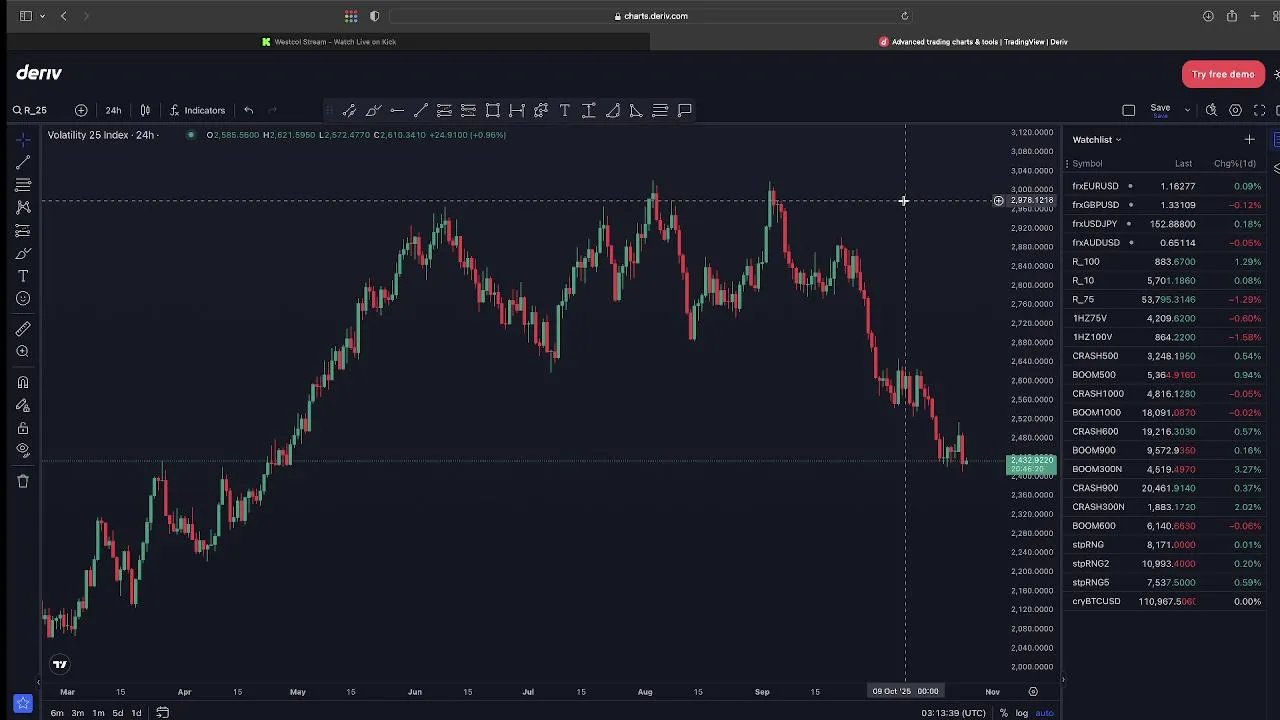Select the horizontal line tool in favorites toolbar

click(397, 110)
